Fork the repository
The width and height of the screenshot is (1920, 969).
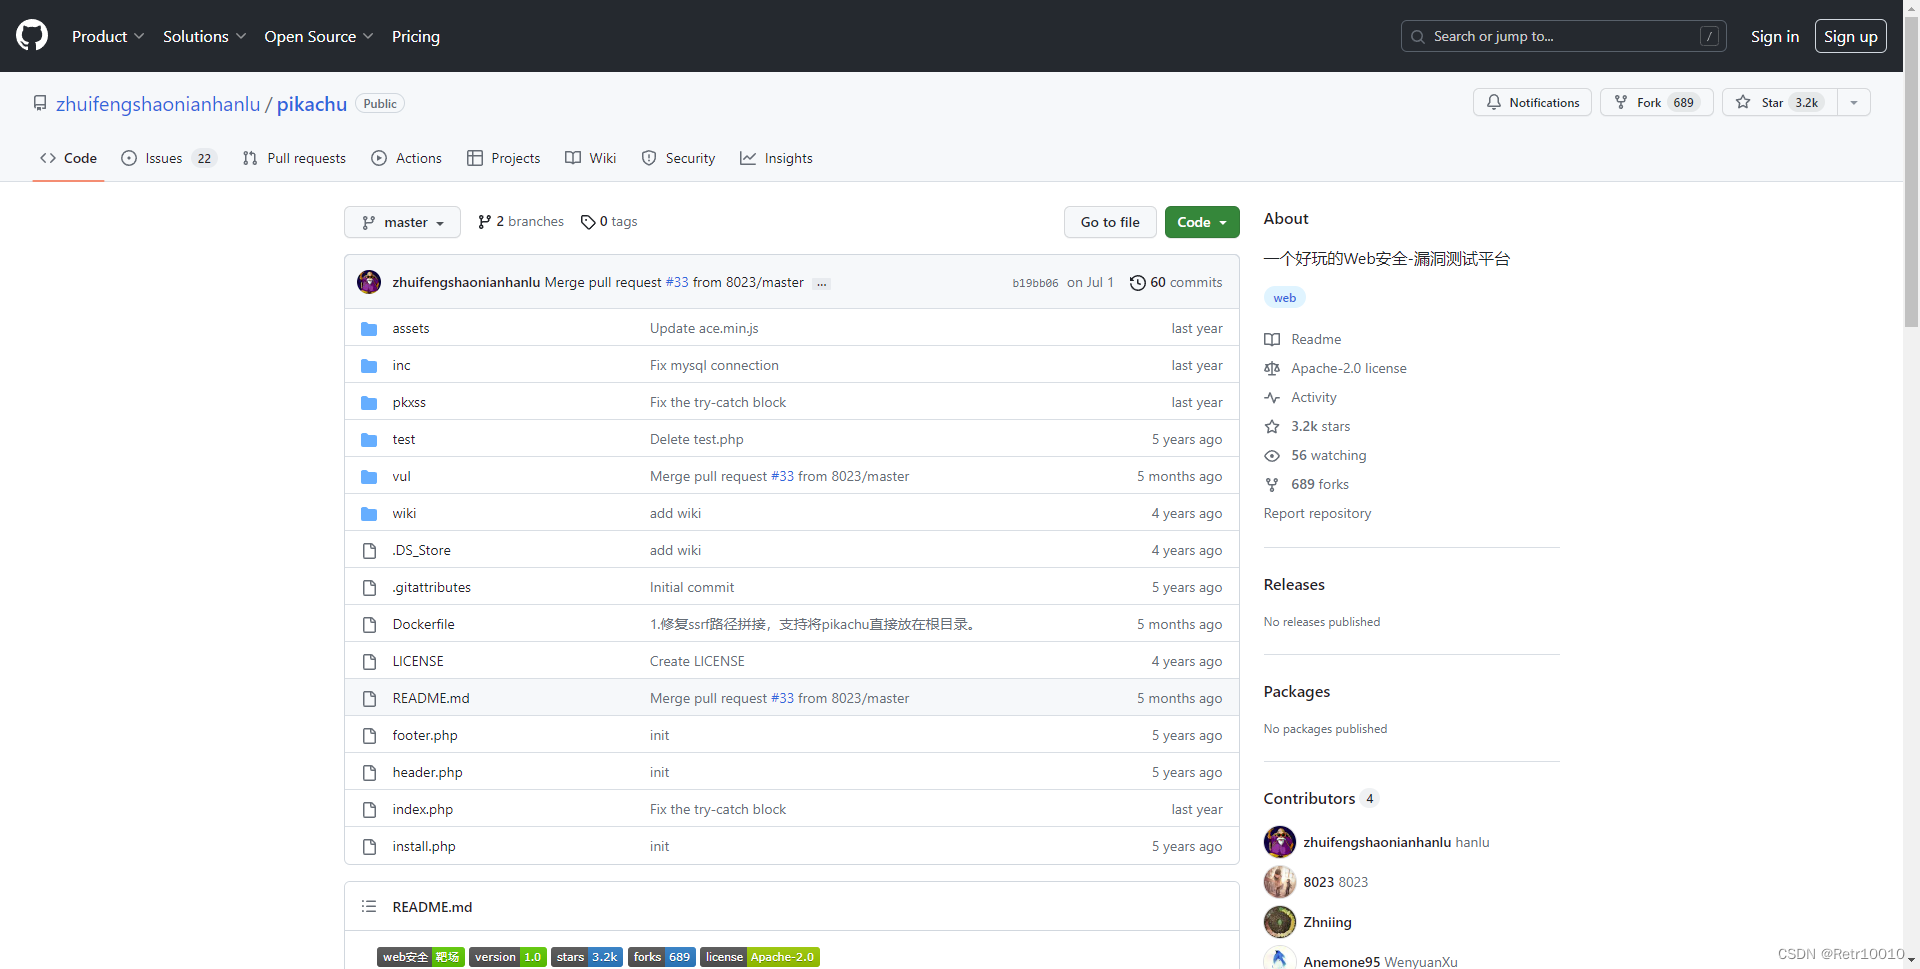click(1657, 102)
